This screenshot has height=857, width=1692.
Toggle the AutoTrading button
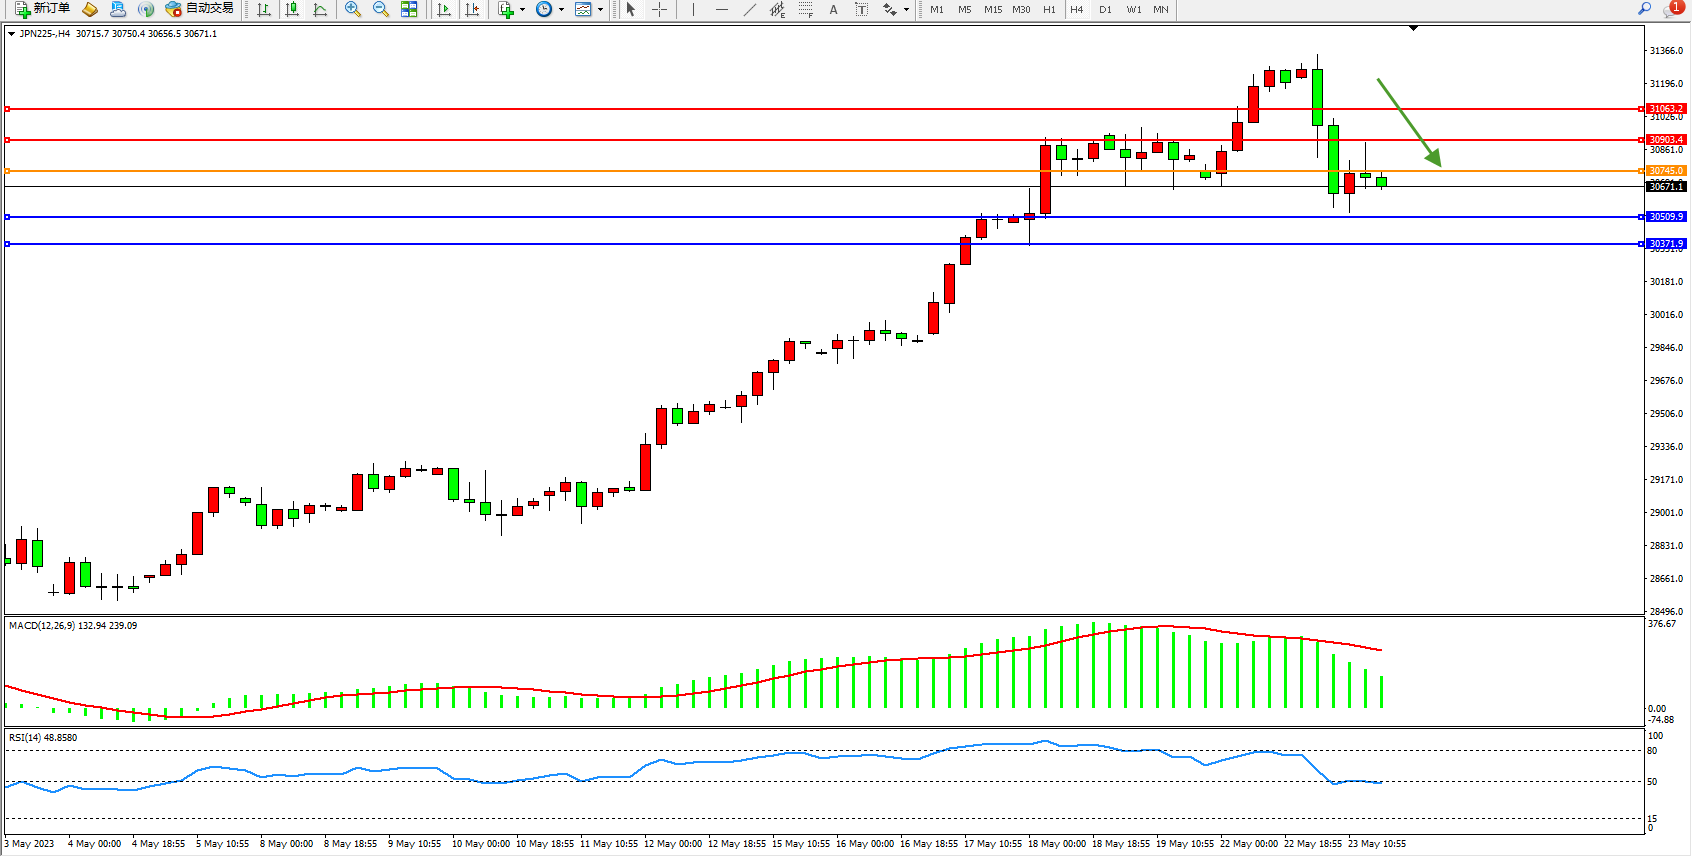[x=200, y=9]
